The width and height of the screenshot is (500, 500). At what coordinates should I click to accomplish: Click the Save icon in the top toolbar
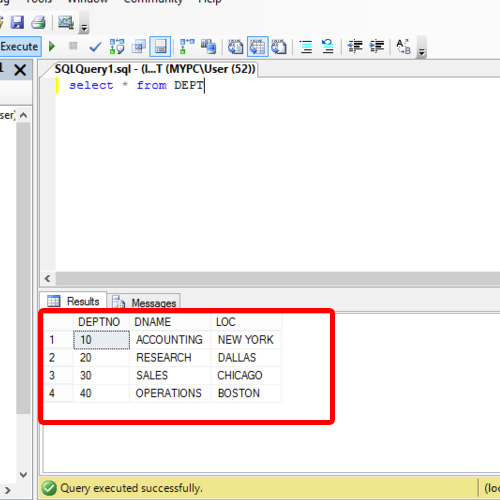(17, 22)
